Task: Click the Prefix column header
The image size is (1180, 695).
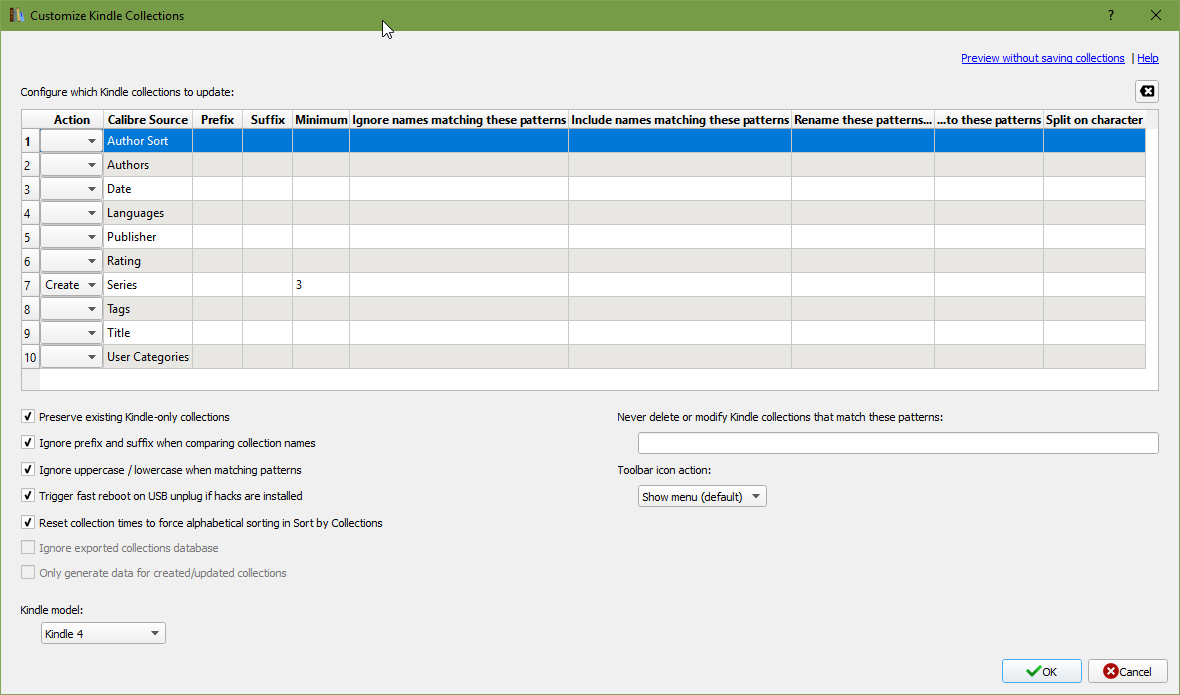Action: 217,120
